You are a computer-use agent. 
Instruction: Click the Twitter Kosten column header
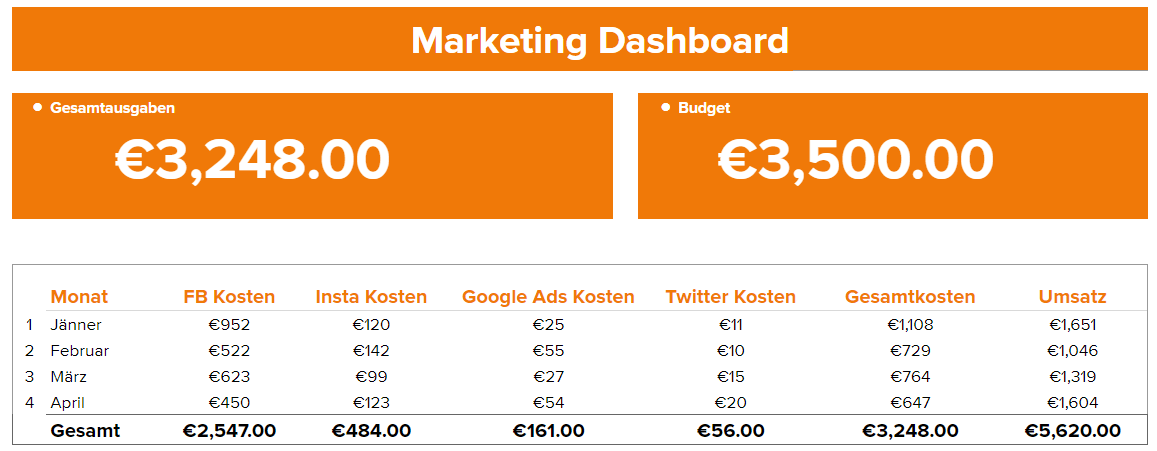click(731, 297)
